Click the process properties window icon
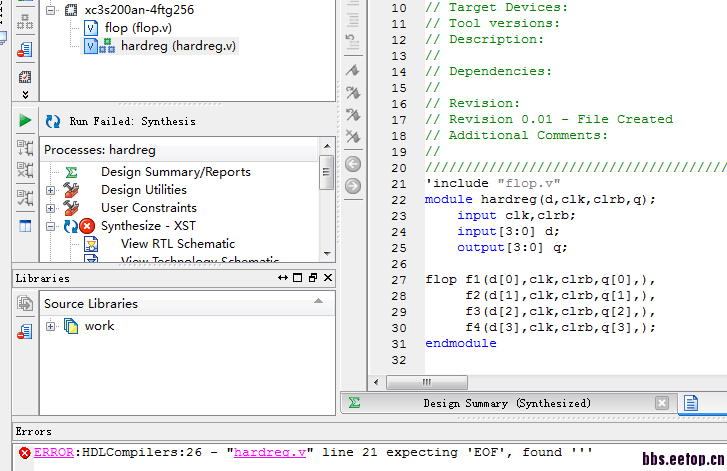This screenshot has height=471, width=727. 25,226
